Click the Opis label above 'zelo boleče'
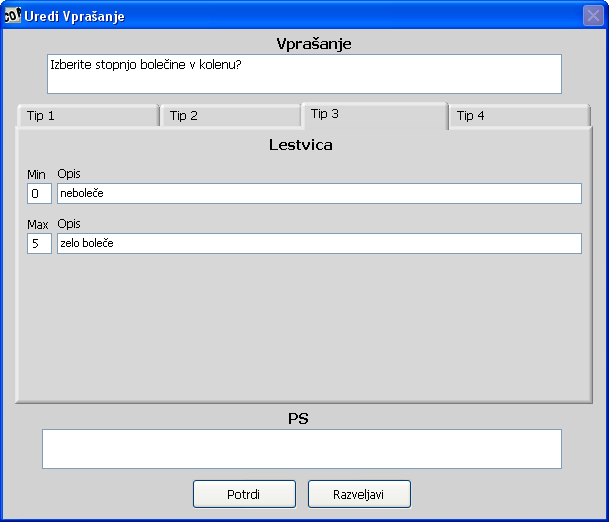Screen dimensions: 609x522 (x=69, y=224)
